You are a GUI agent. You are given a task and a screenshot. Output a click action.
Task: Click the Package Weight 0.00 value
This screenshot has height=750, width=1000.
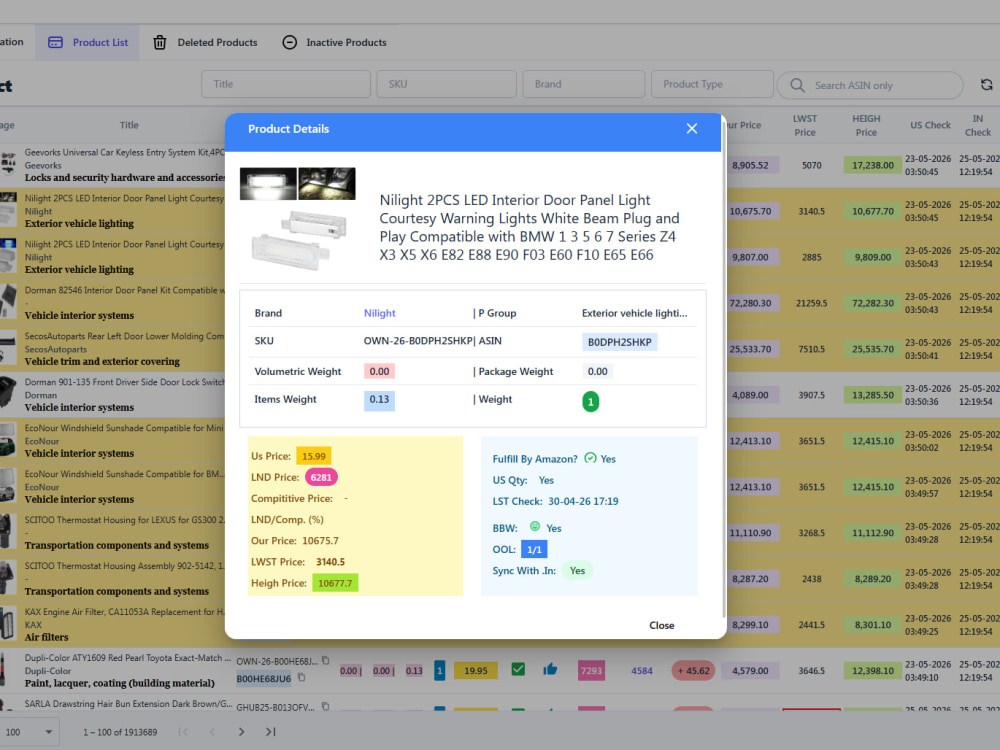[598, 371]
